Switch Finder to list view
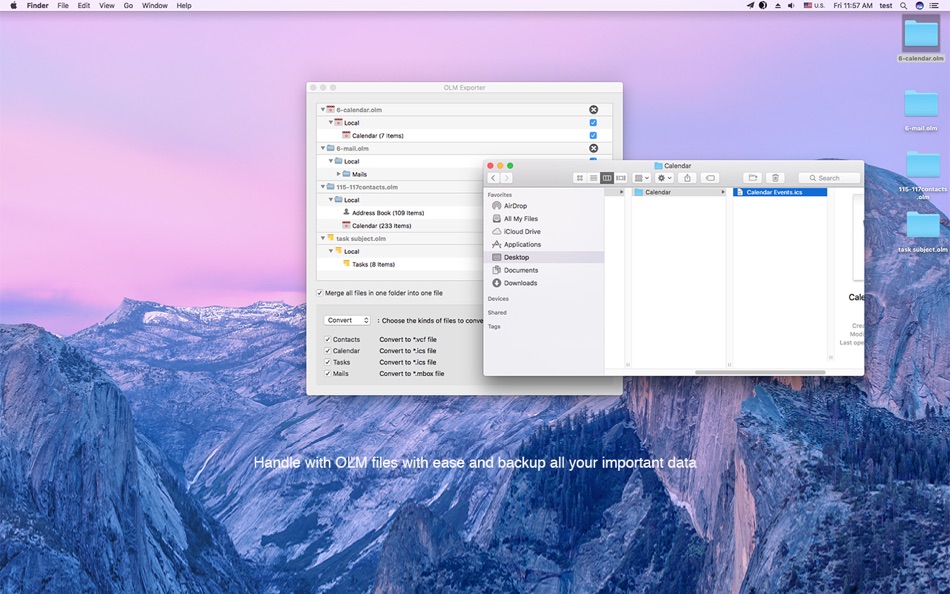Viewport: 950px width, 594px height. pyautogui.click(x=593, y=178)
